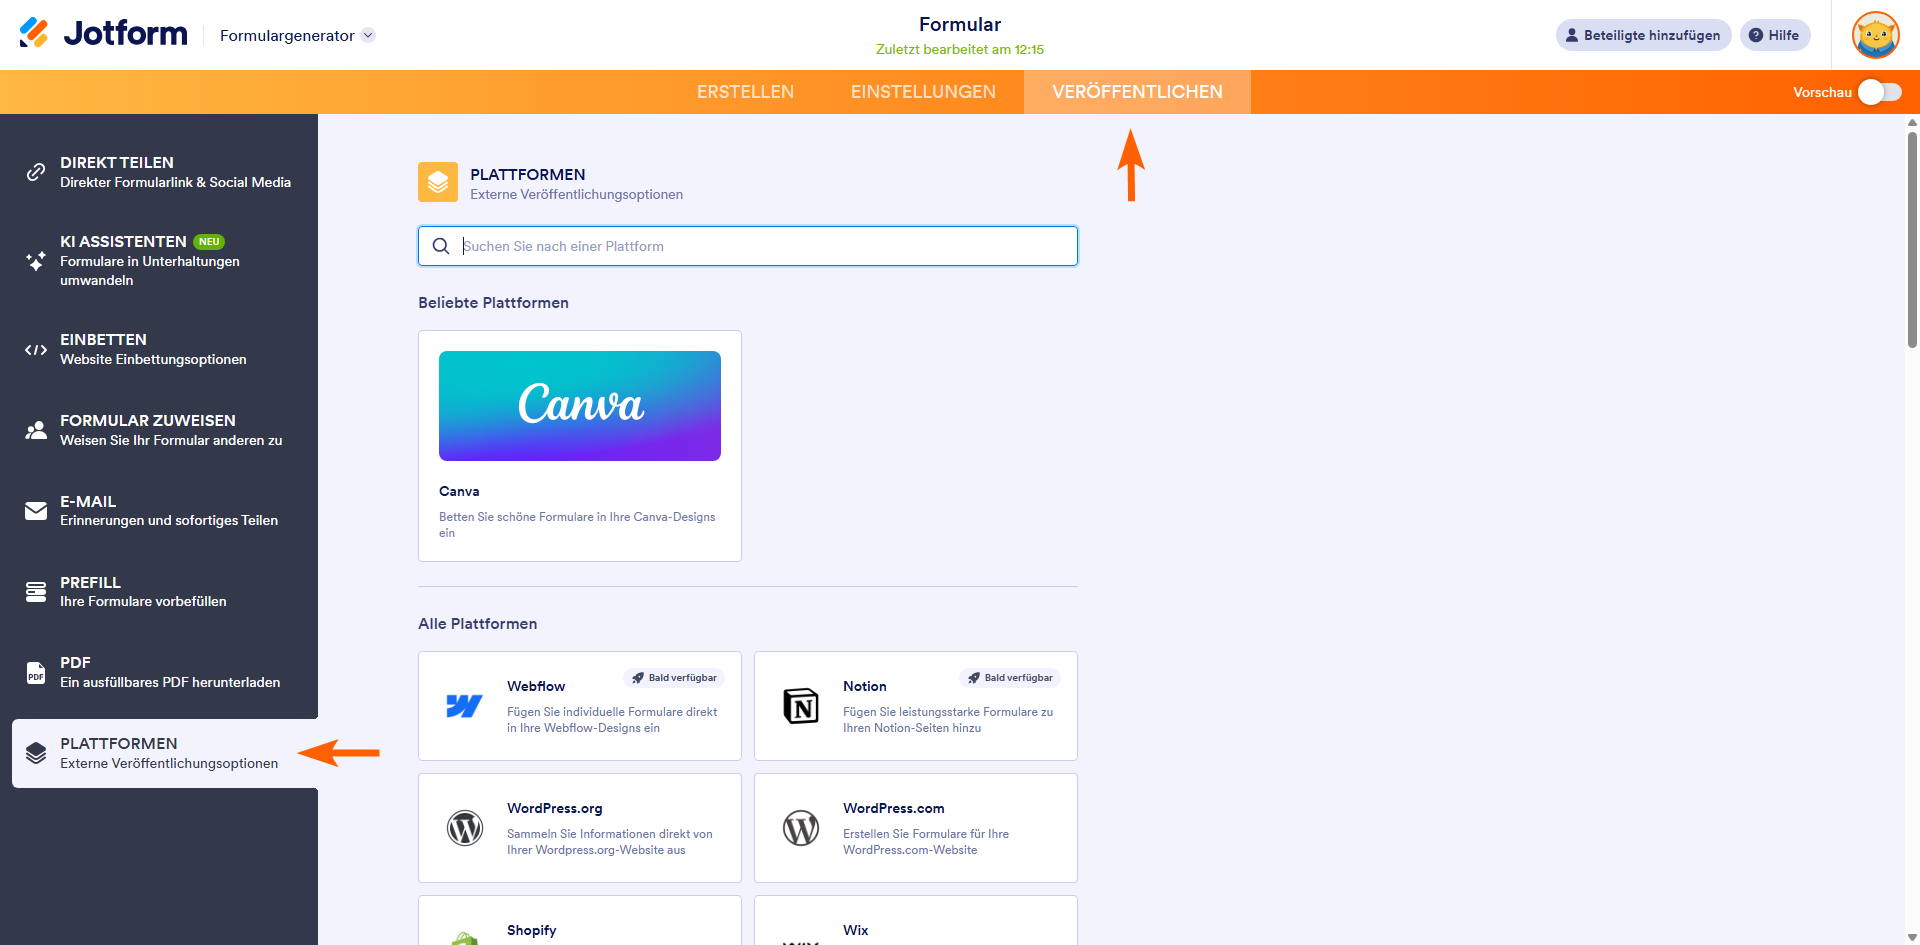Screen dimensions: 1920x945
Task: Click the Bald verfügbar badge on Webflow
Action: coord(675,678)
